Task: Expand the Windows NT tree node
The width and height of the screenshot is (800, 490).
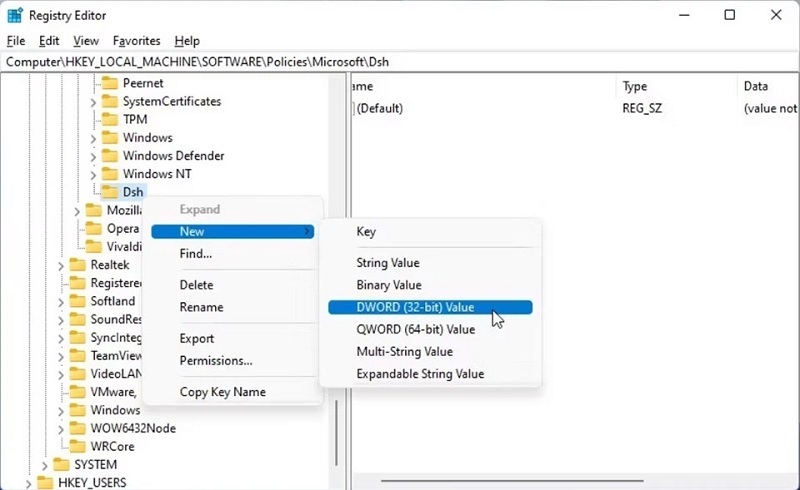Action: [x=93, y=174]
